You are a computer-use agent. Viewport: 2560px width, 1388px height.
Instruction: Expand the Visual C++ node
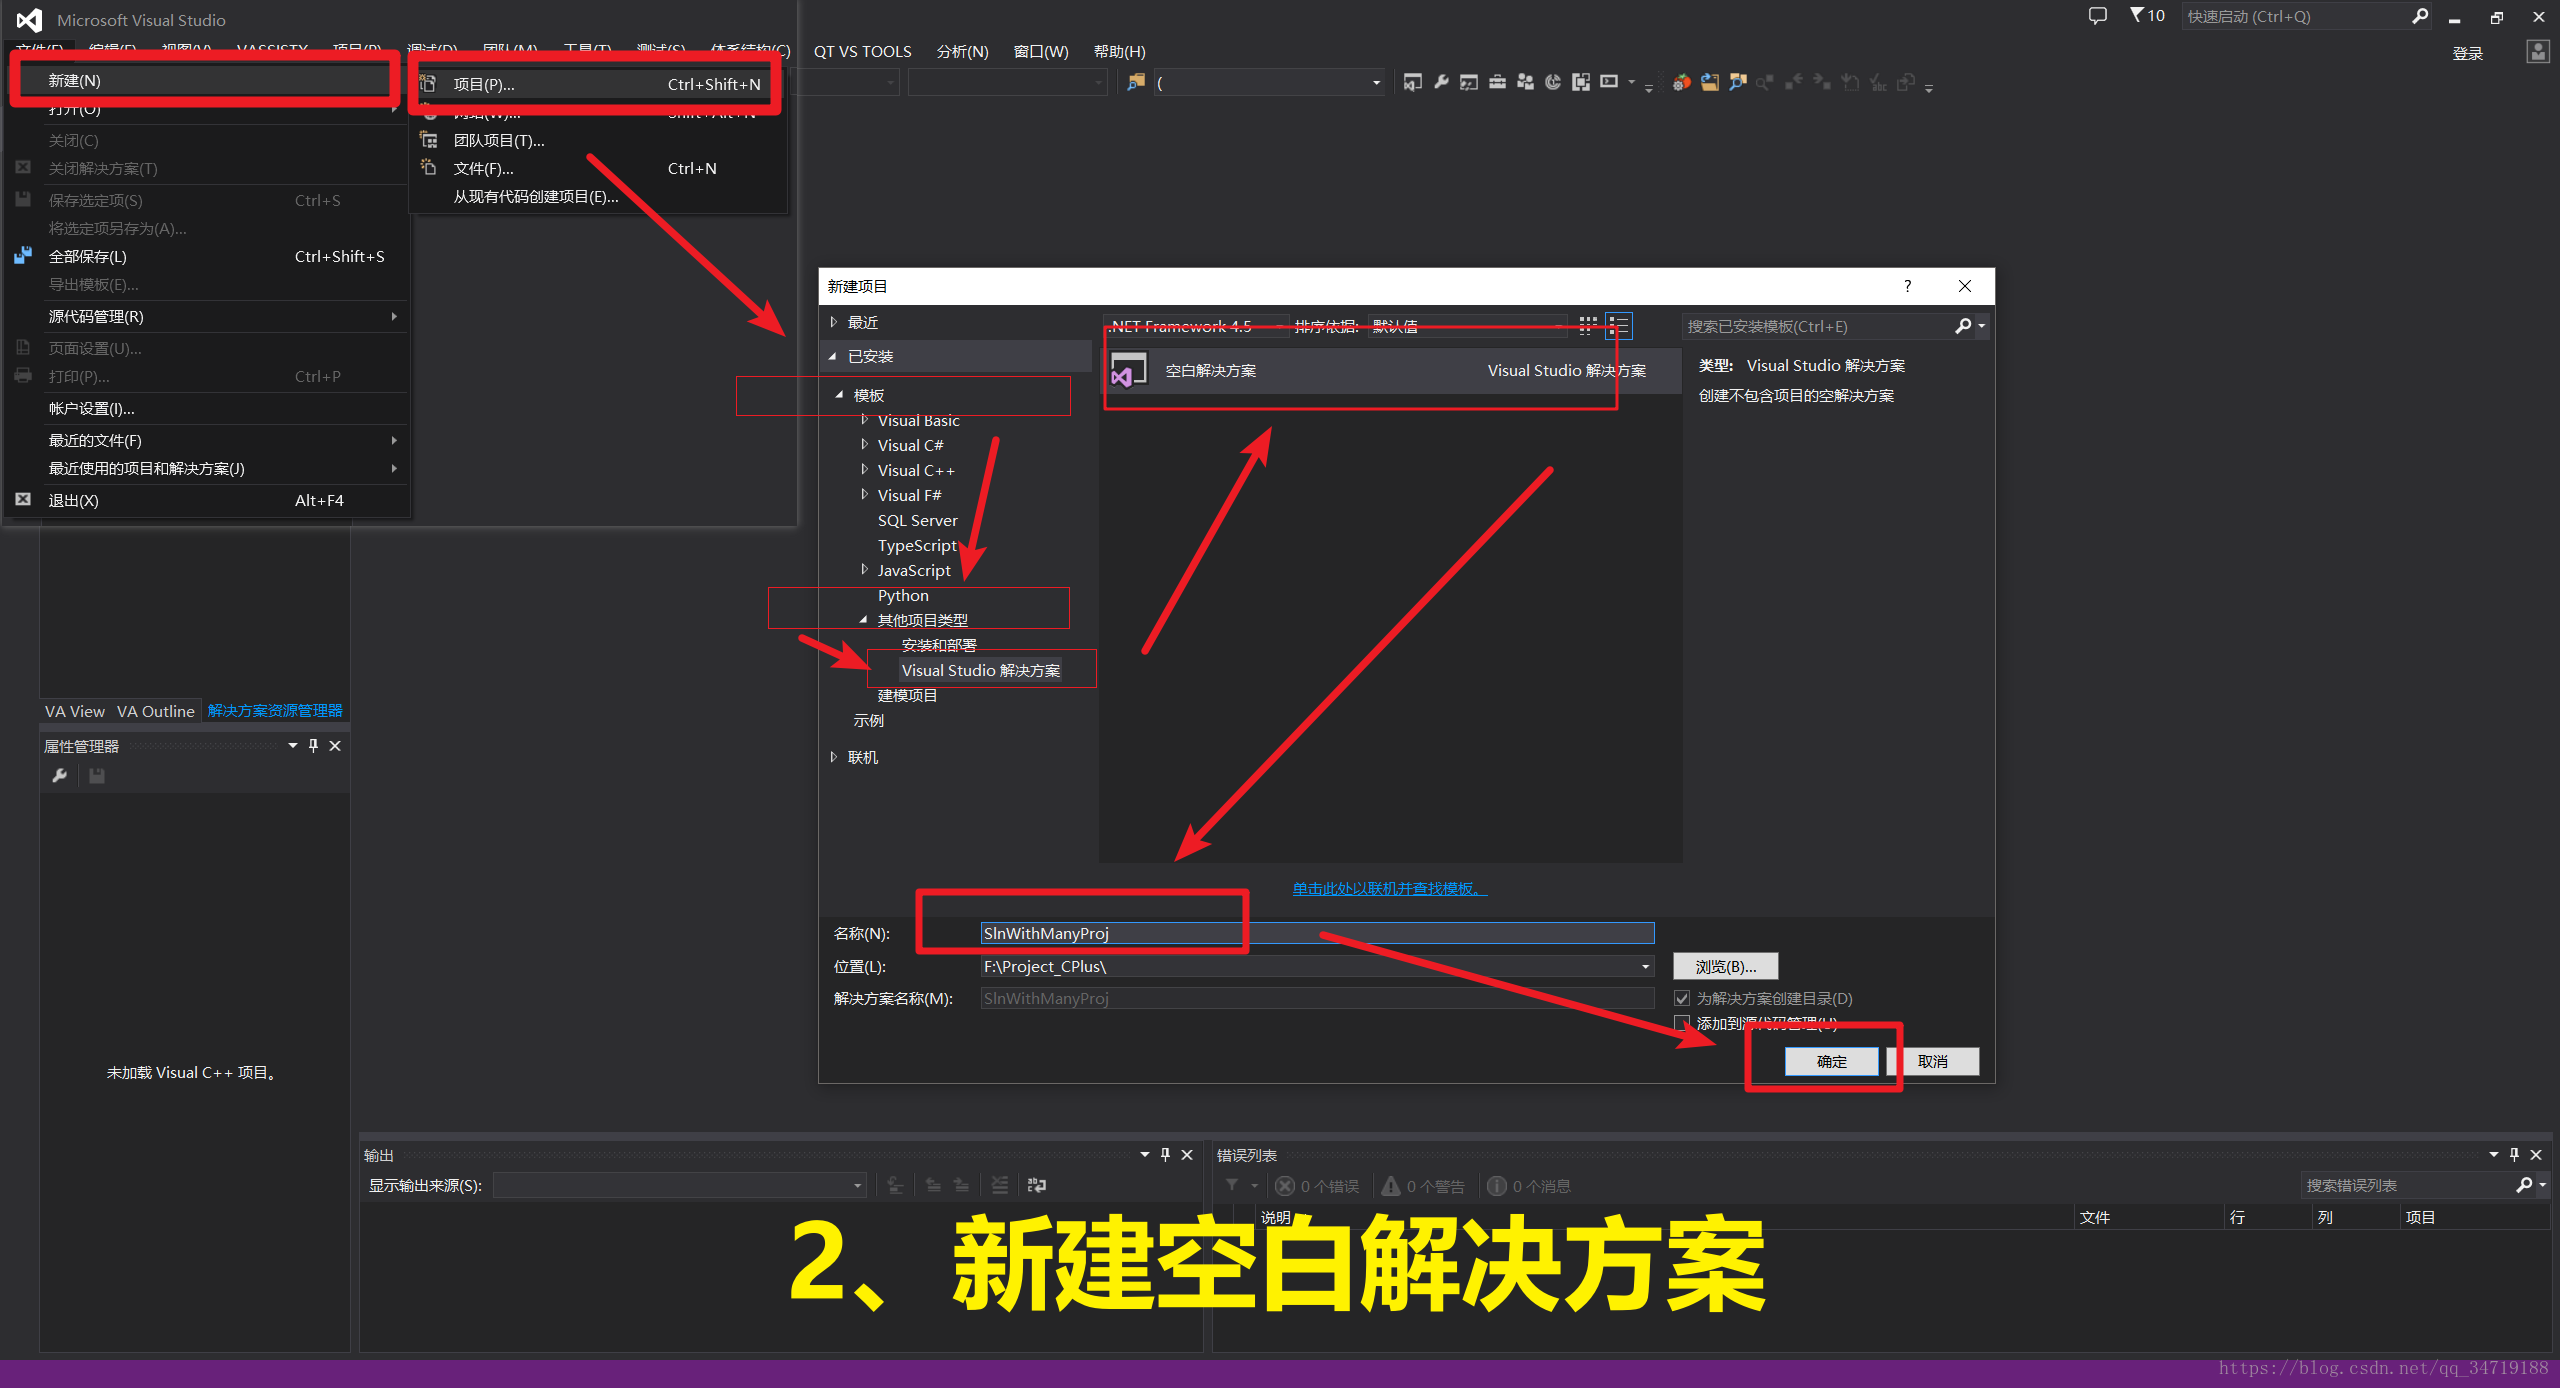point(864,470)
